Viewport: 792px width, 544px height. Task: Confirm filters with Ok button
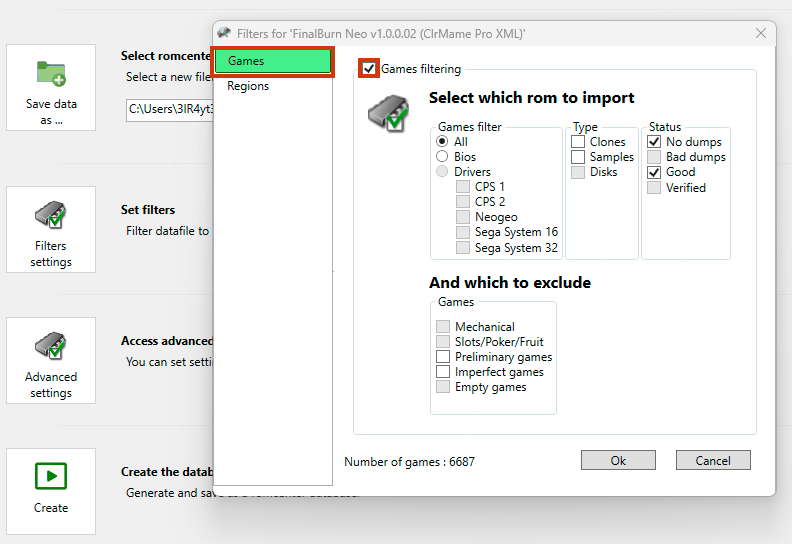pos(618,460)
